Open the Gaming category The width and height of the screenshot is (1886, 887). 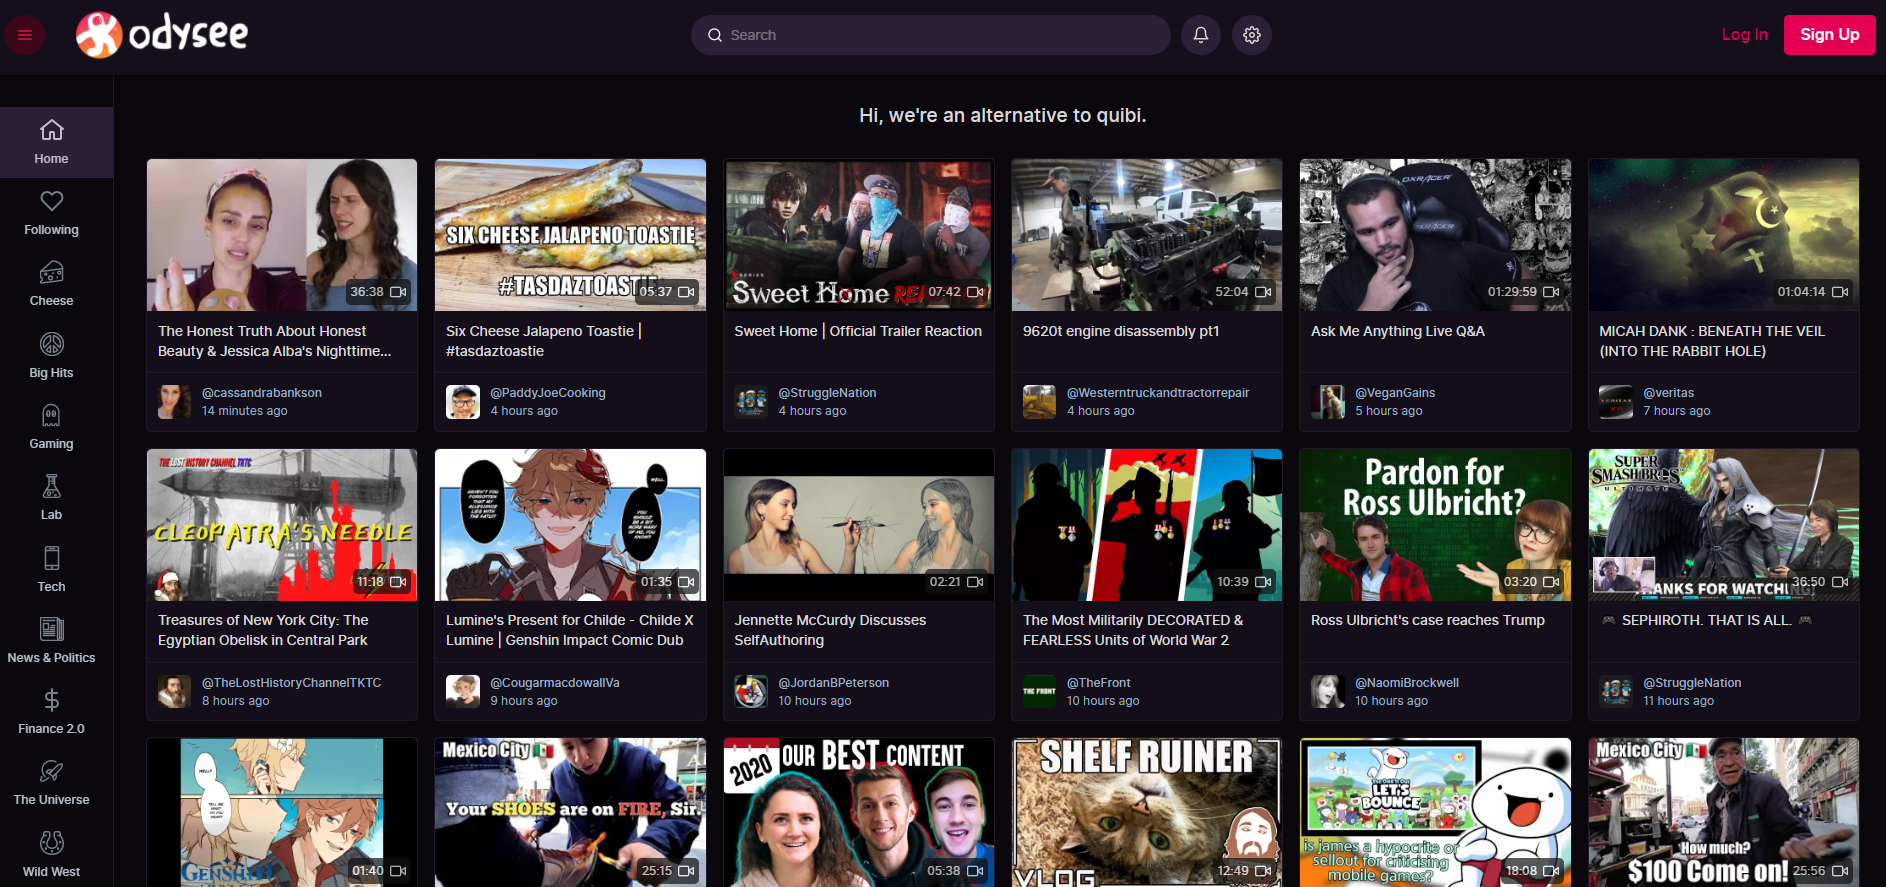click(x=52, y=427)
